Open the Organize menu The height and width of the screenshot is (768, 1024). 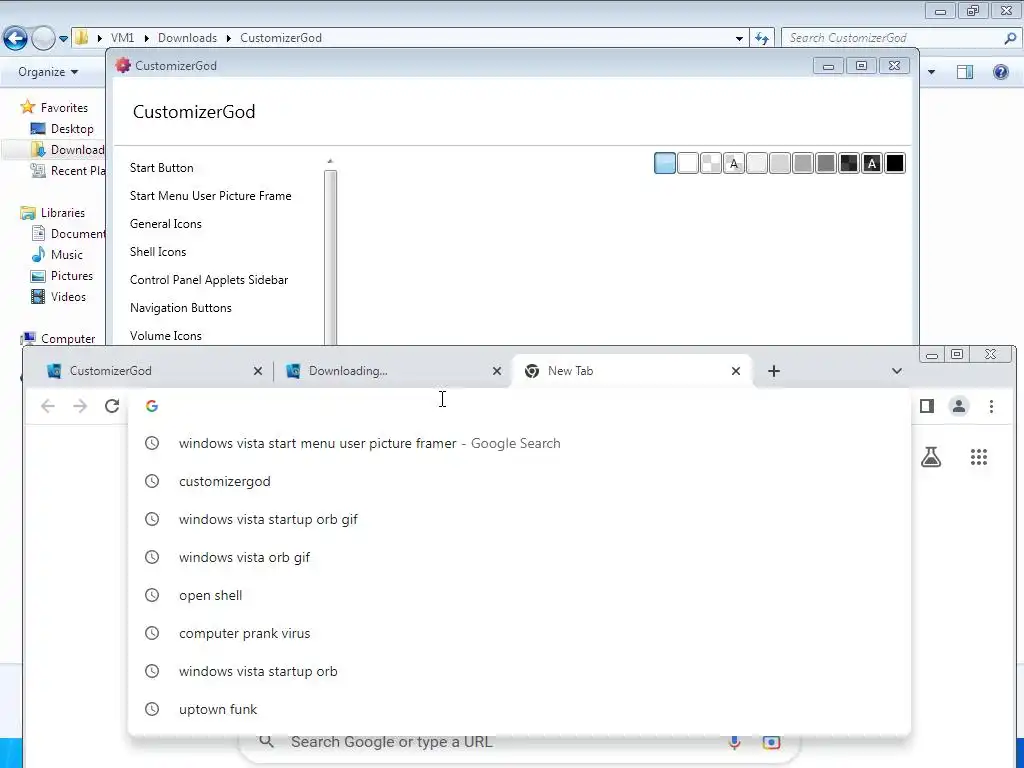coord(48,72)
